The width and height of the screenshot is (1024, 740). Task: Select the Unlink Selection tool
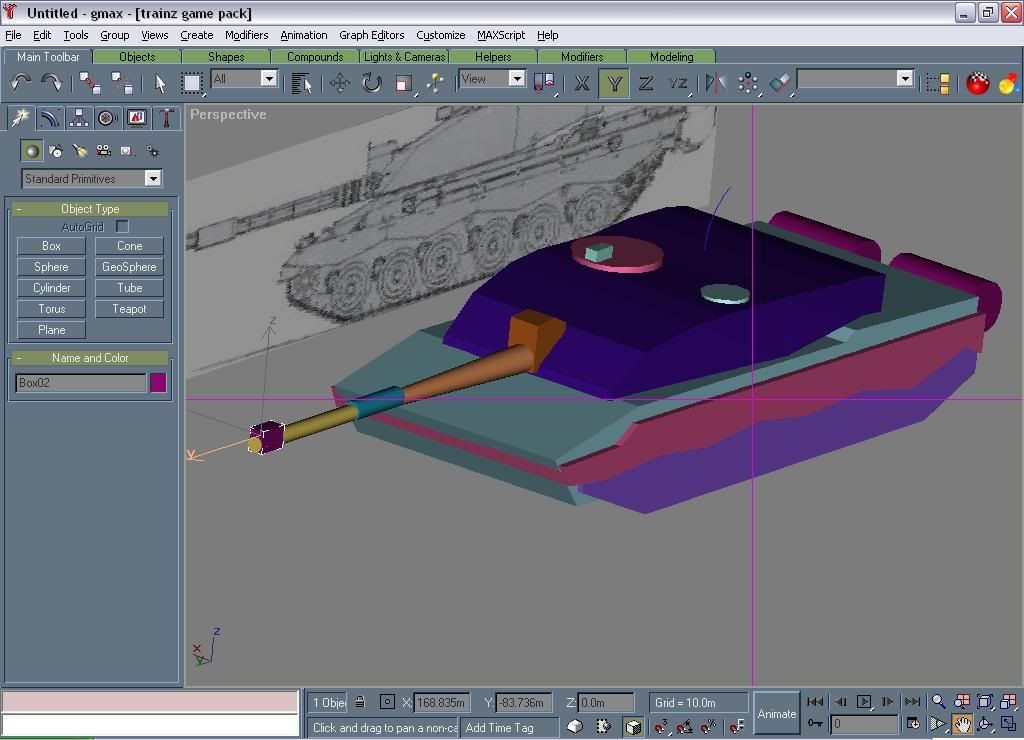(121, 83)
